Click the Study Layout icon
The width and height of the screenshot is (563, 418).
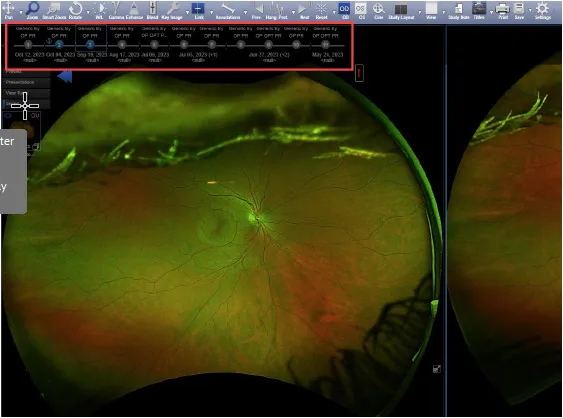(x=401, y=9)
